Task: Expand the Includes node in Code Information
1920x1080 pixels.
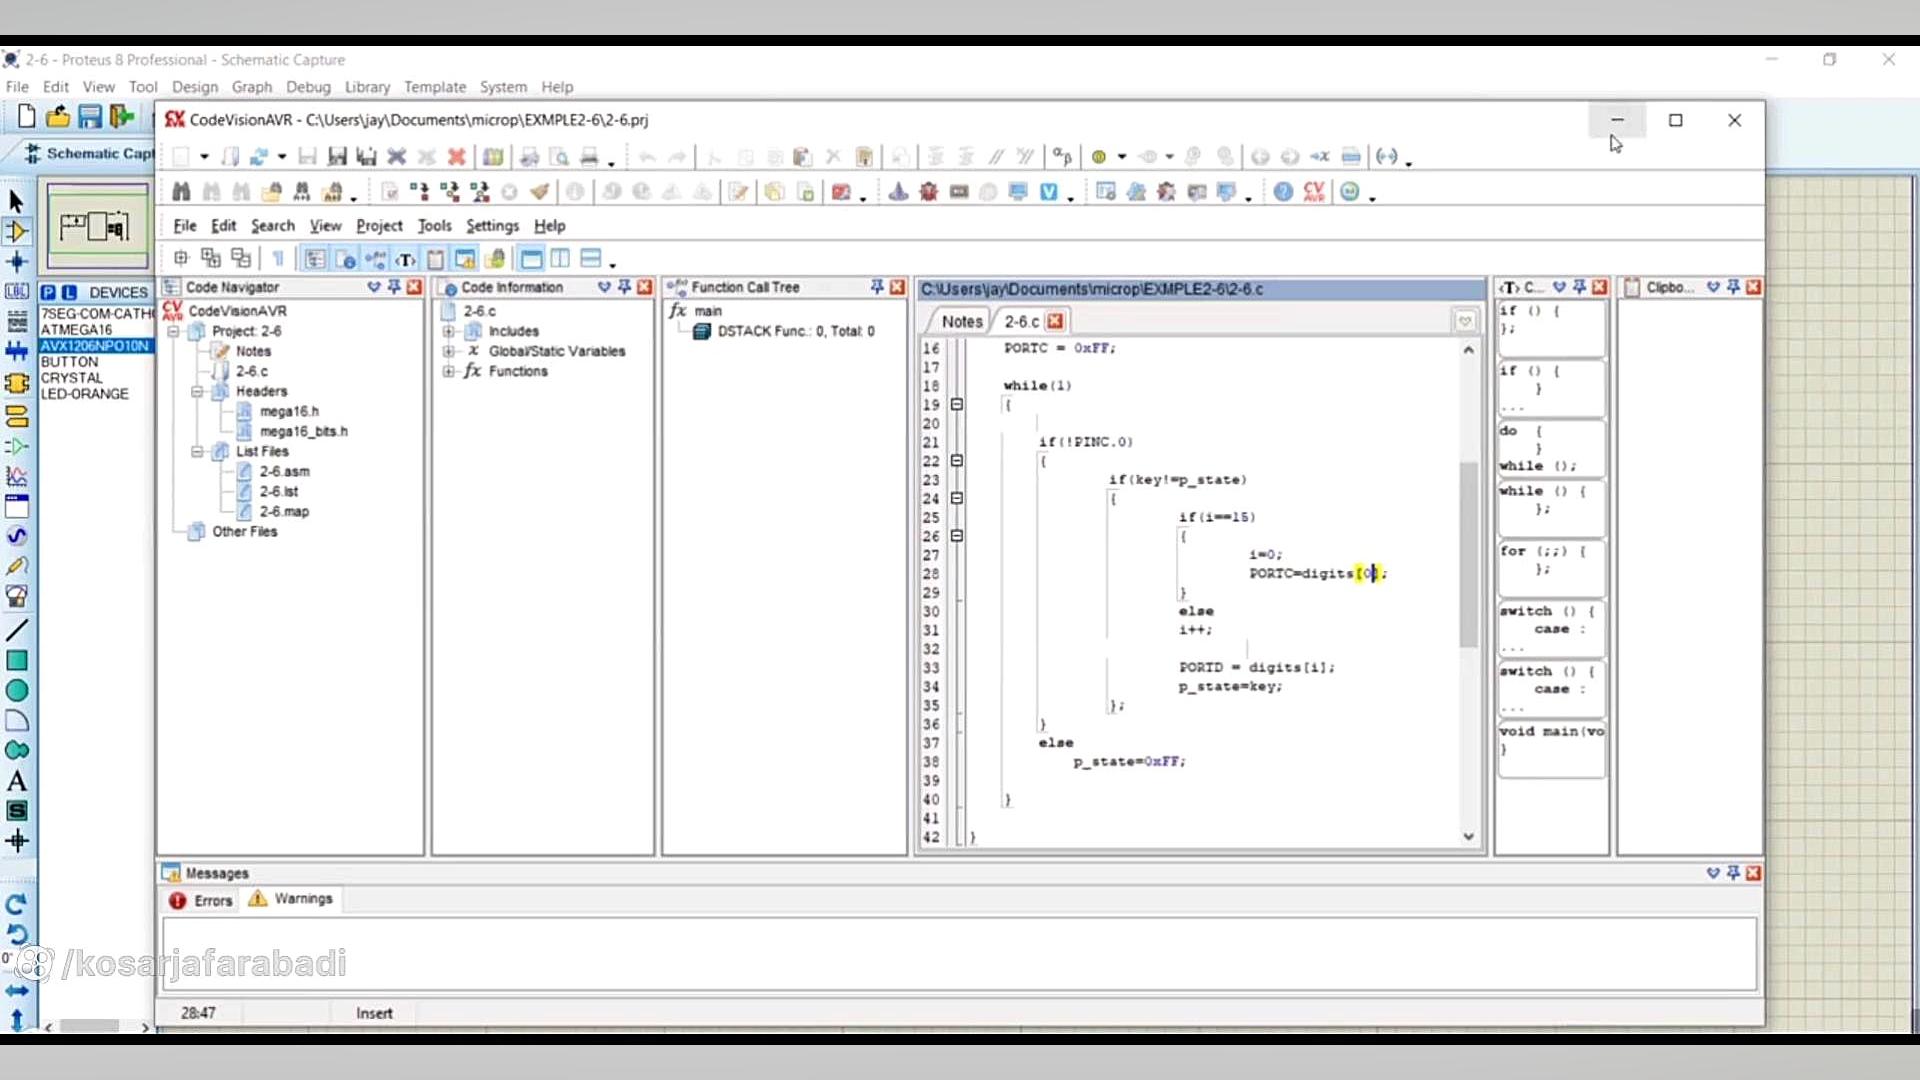Action: 448,332
